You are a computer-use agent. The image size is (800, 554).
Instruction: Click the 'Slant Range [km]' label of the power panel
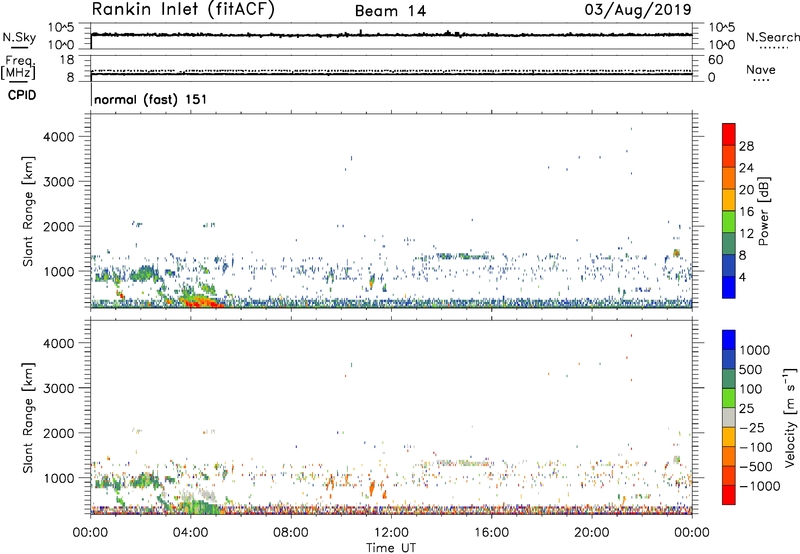28,211
